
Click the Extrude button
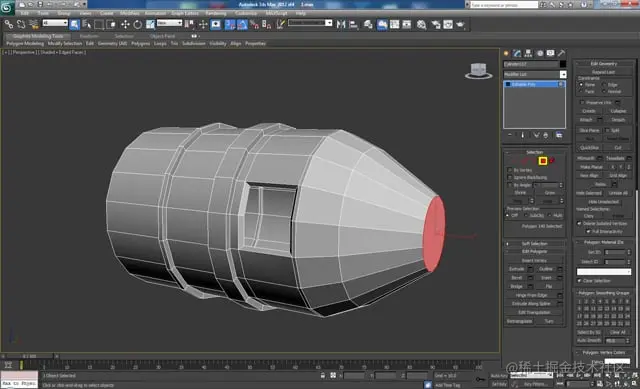(517, 269)
